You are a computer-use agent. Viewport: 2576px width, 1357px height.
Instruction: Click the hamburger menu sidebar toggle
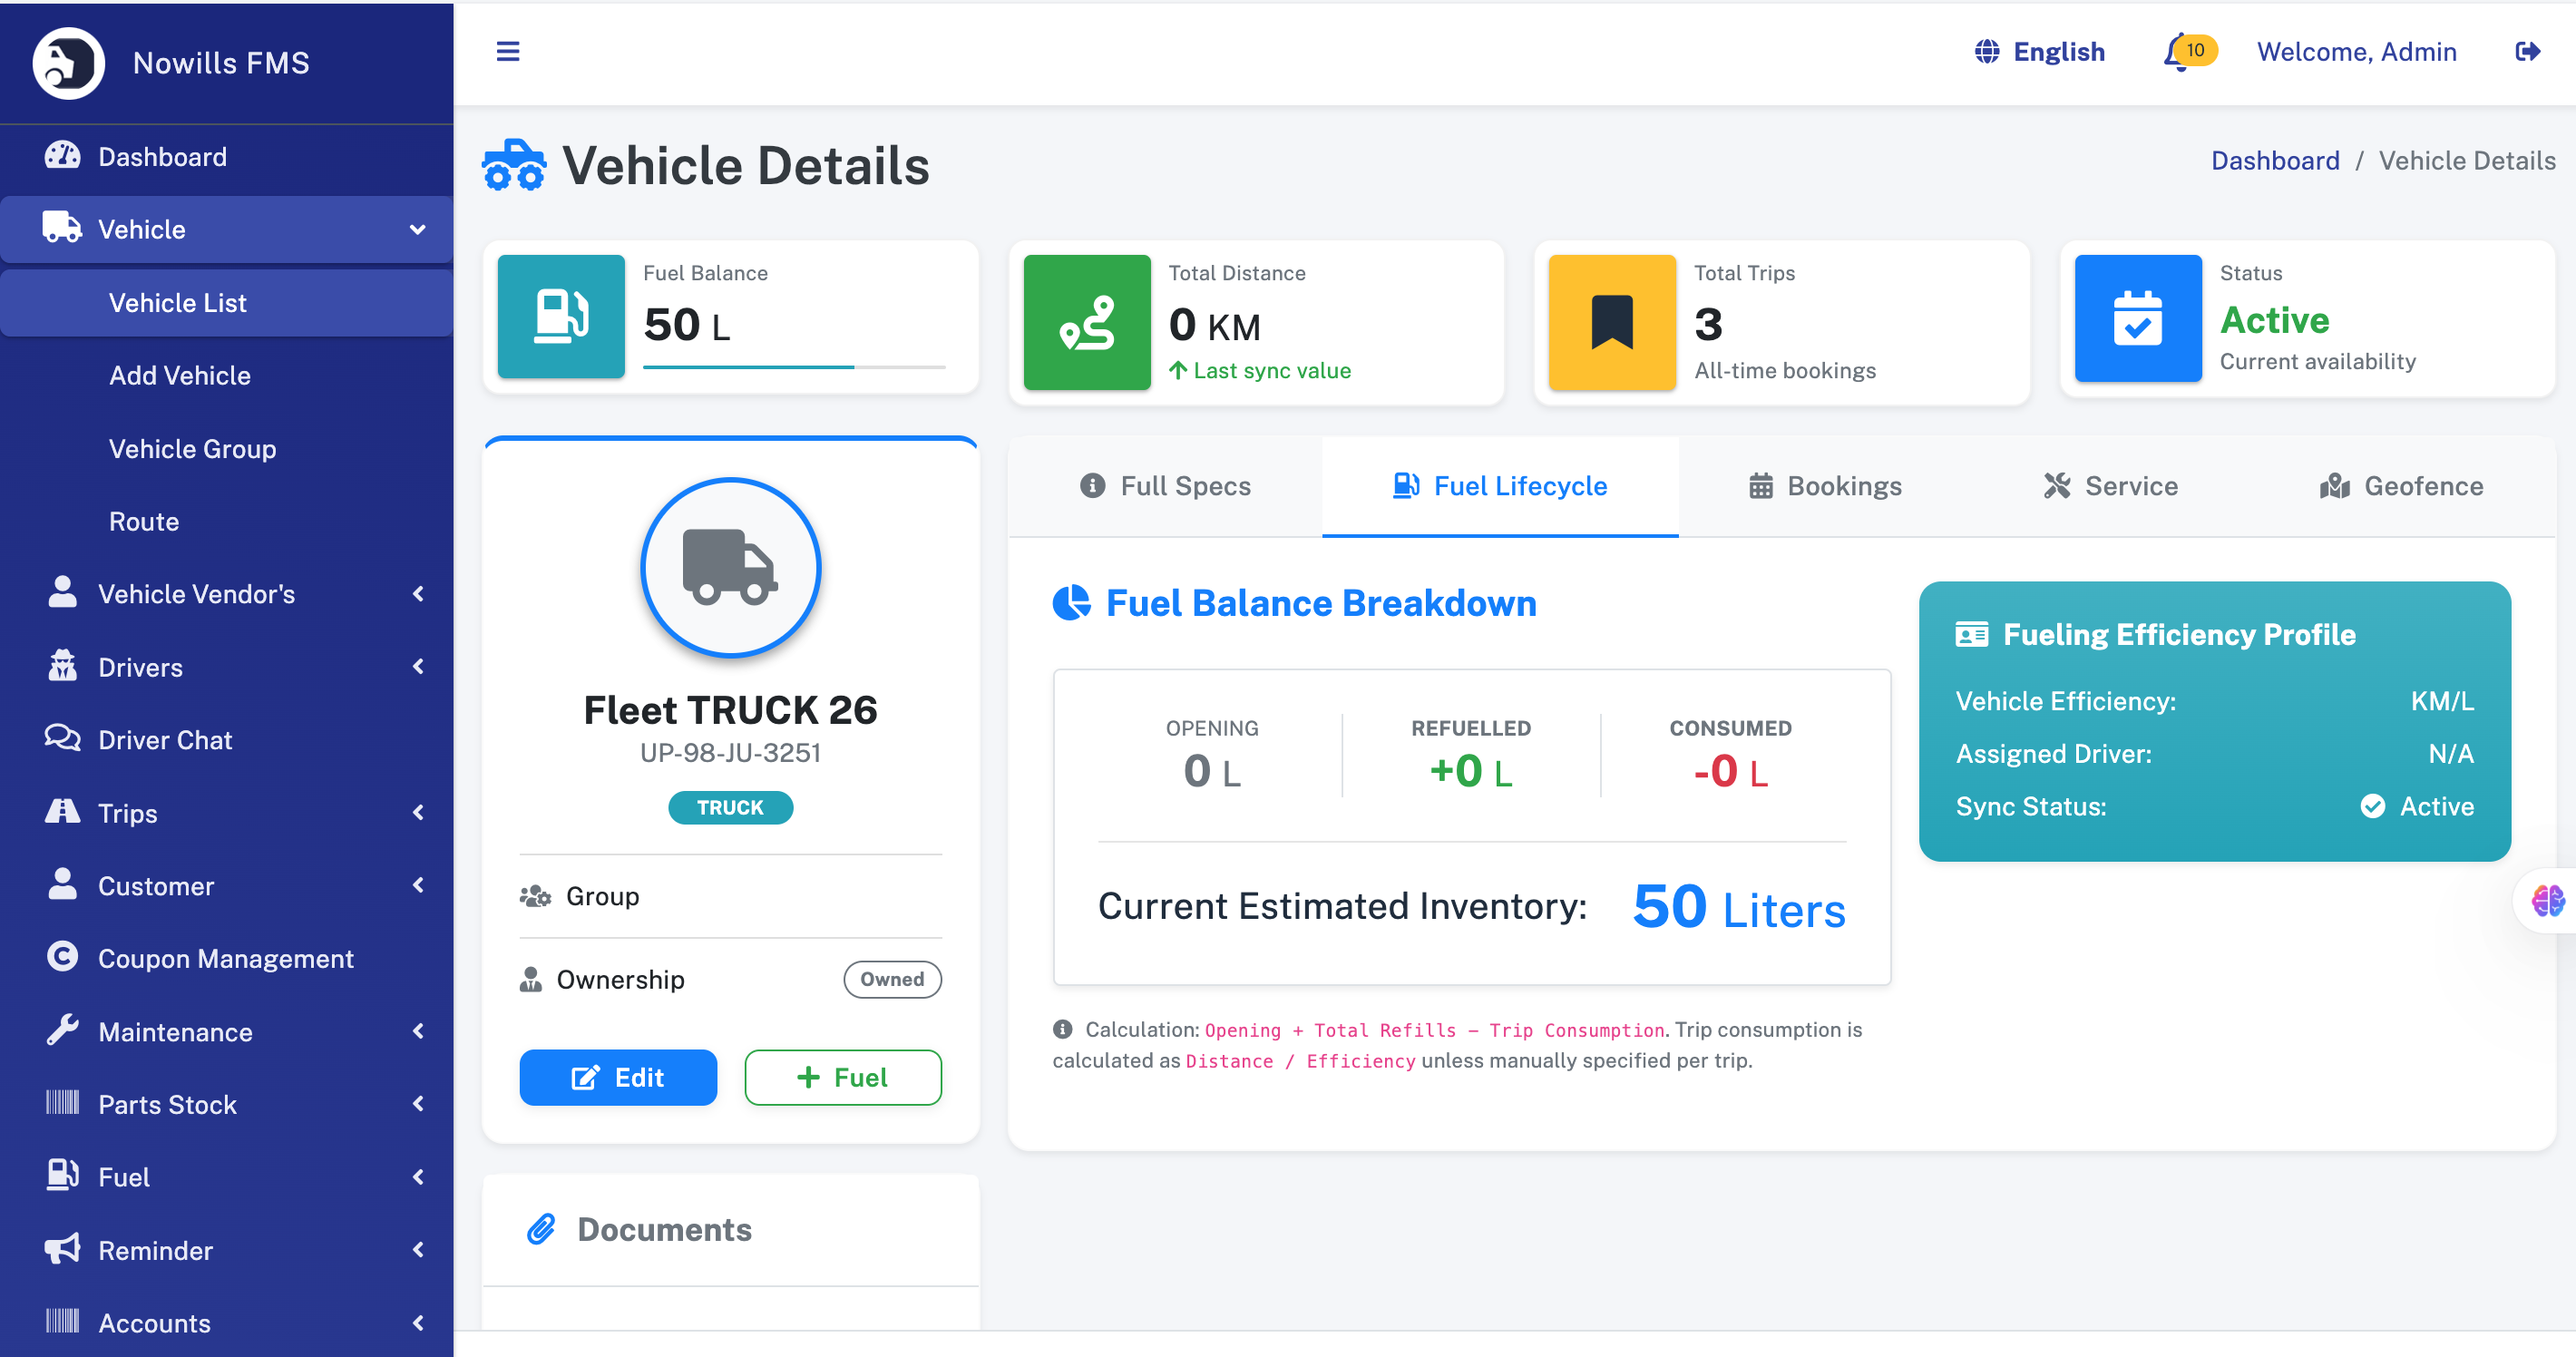508,52
